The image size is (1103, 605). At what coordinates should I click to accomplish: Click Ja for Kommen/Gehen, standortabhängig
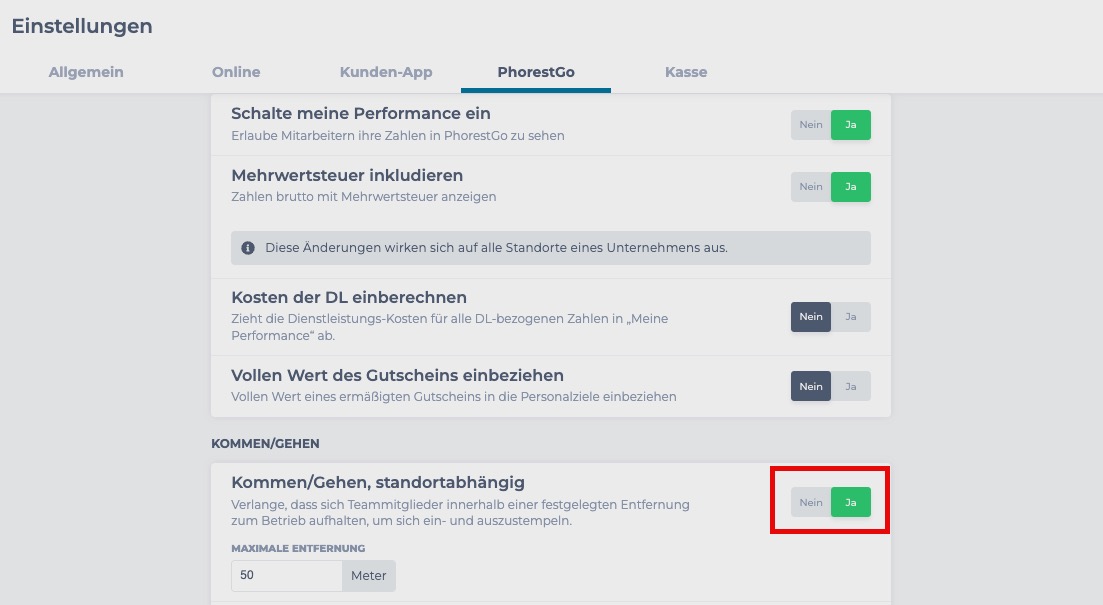click(x=850, y=502)
